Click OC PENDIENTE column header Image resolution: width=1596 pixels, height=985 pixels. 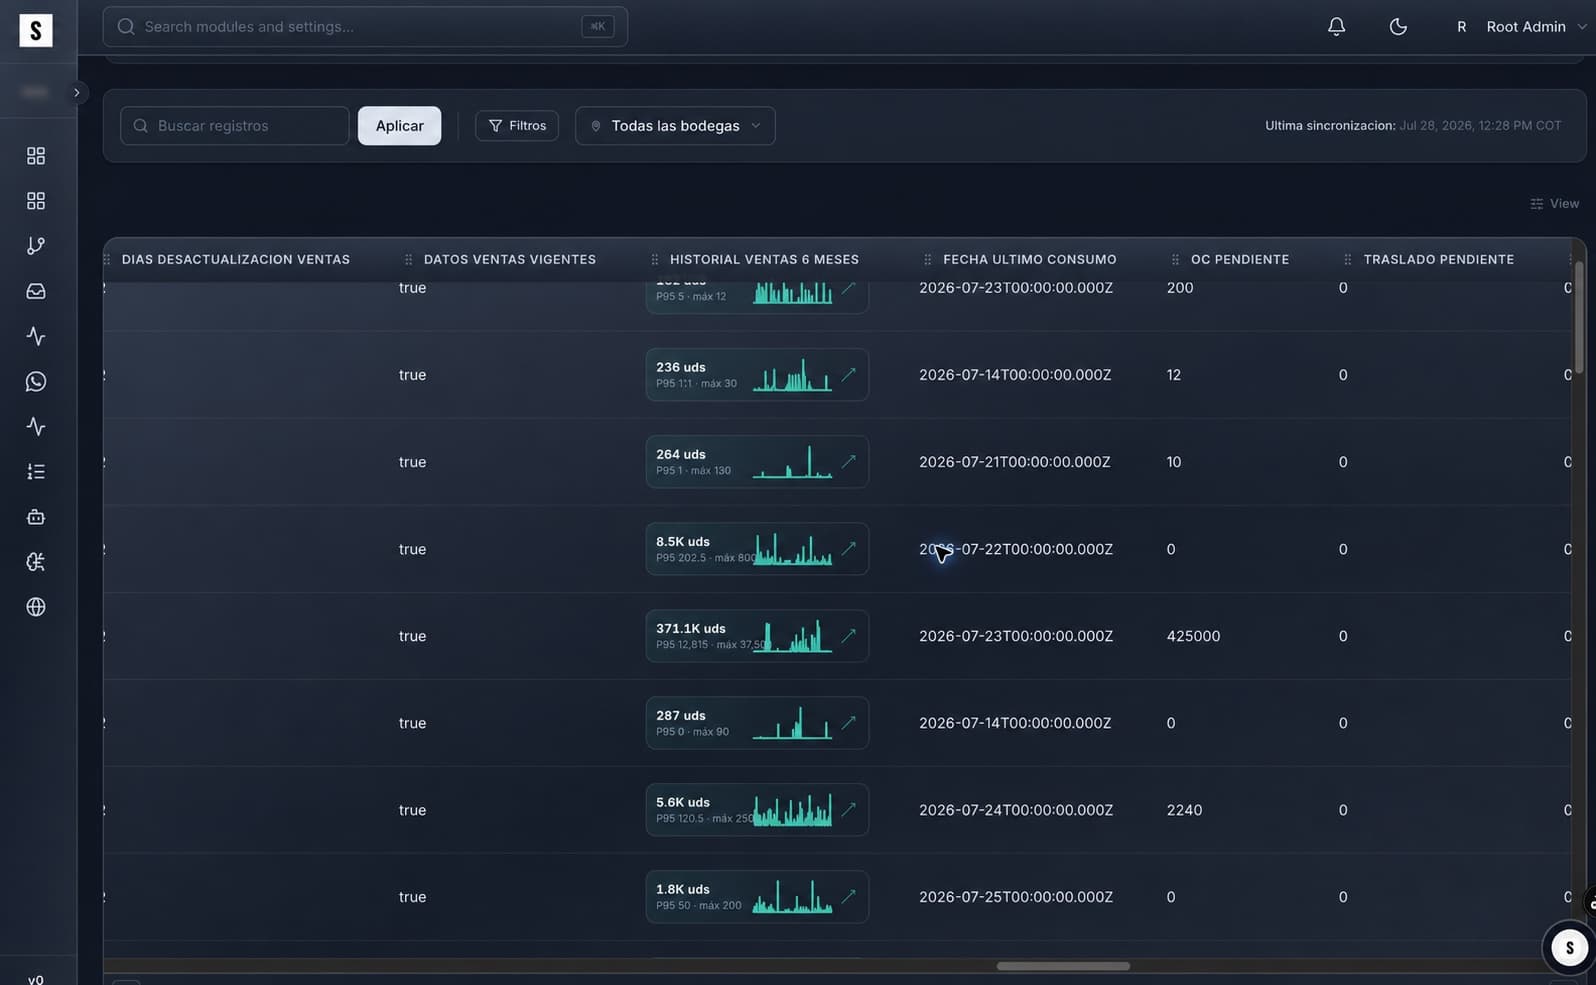tap(1240, 260)
